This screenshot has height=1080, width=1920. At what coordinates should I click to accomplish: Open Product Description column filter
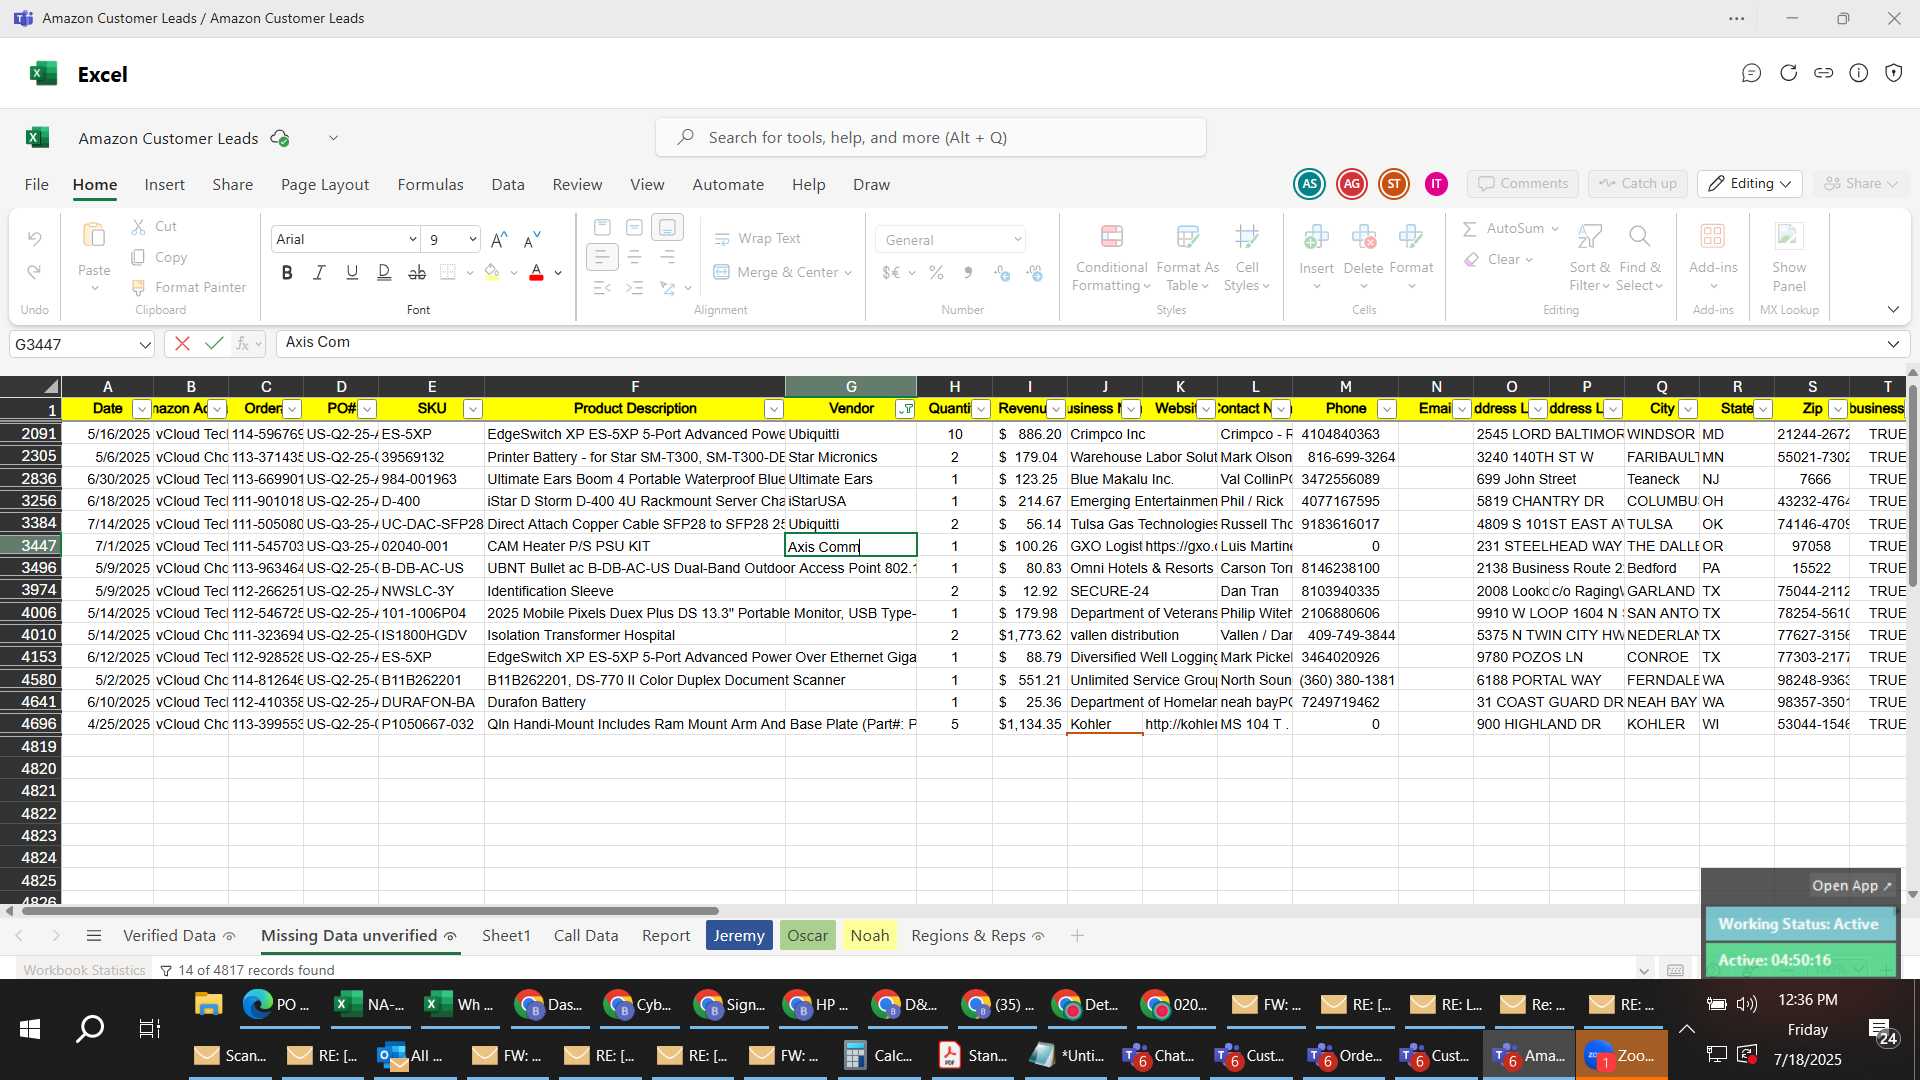point(773,409)
